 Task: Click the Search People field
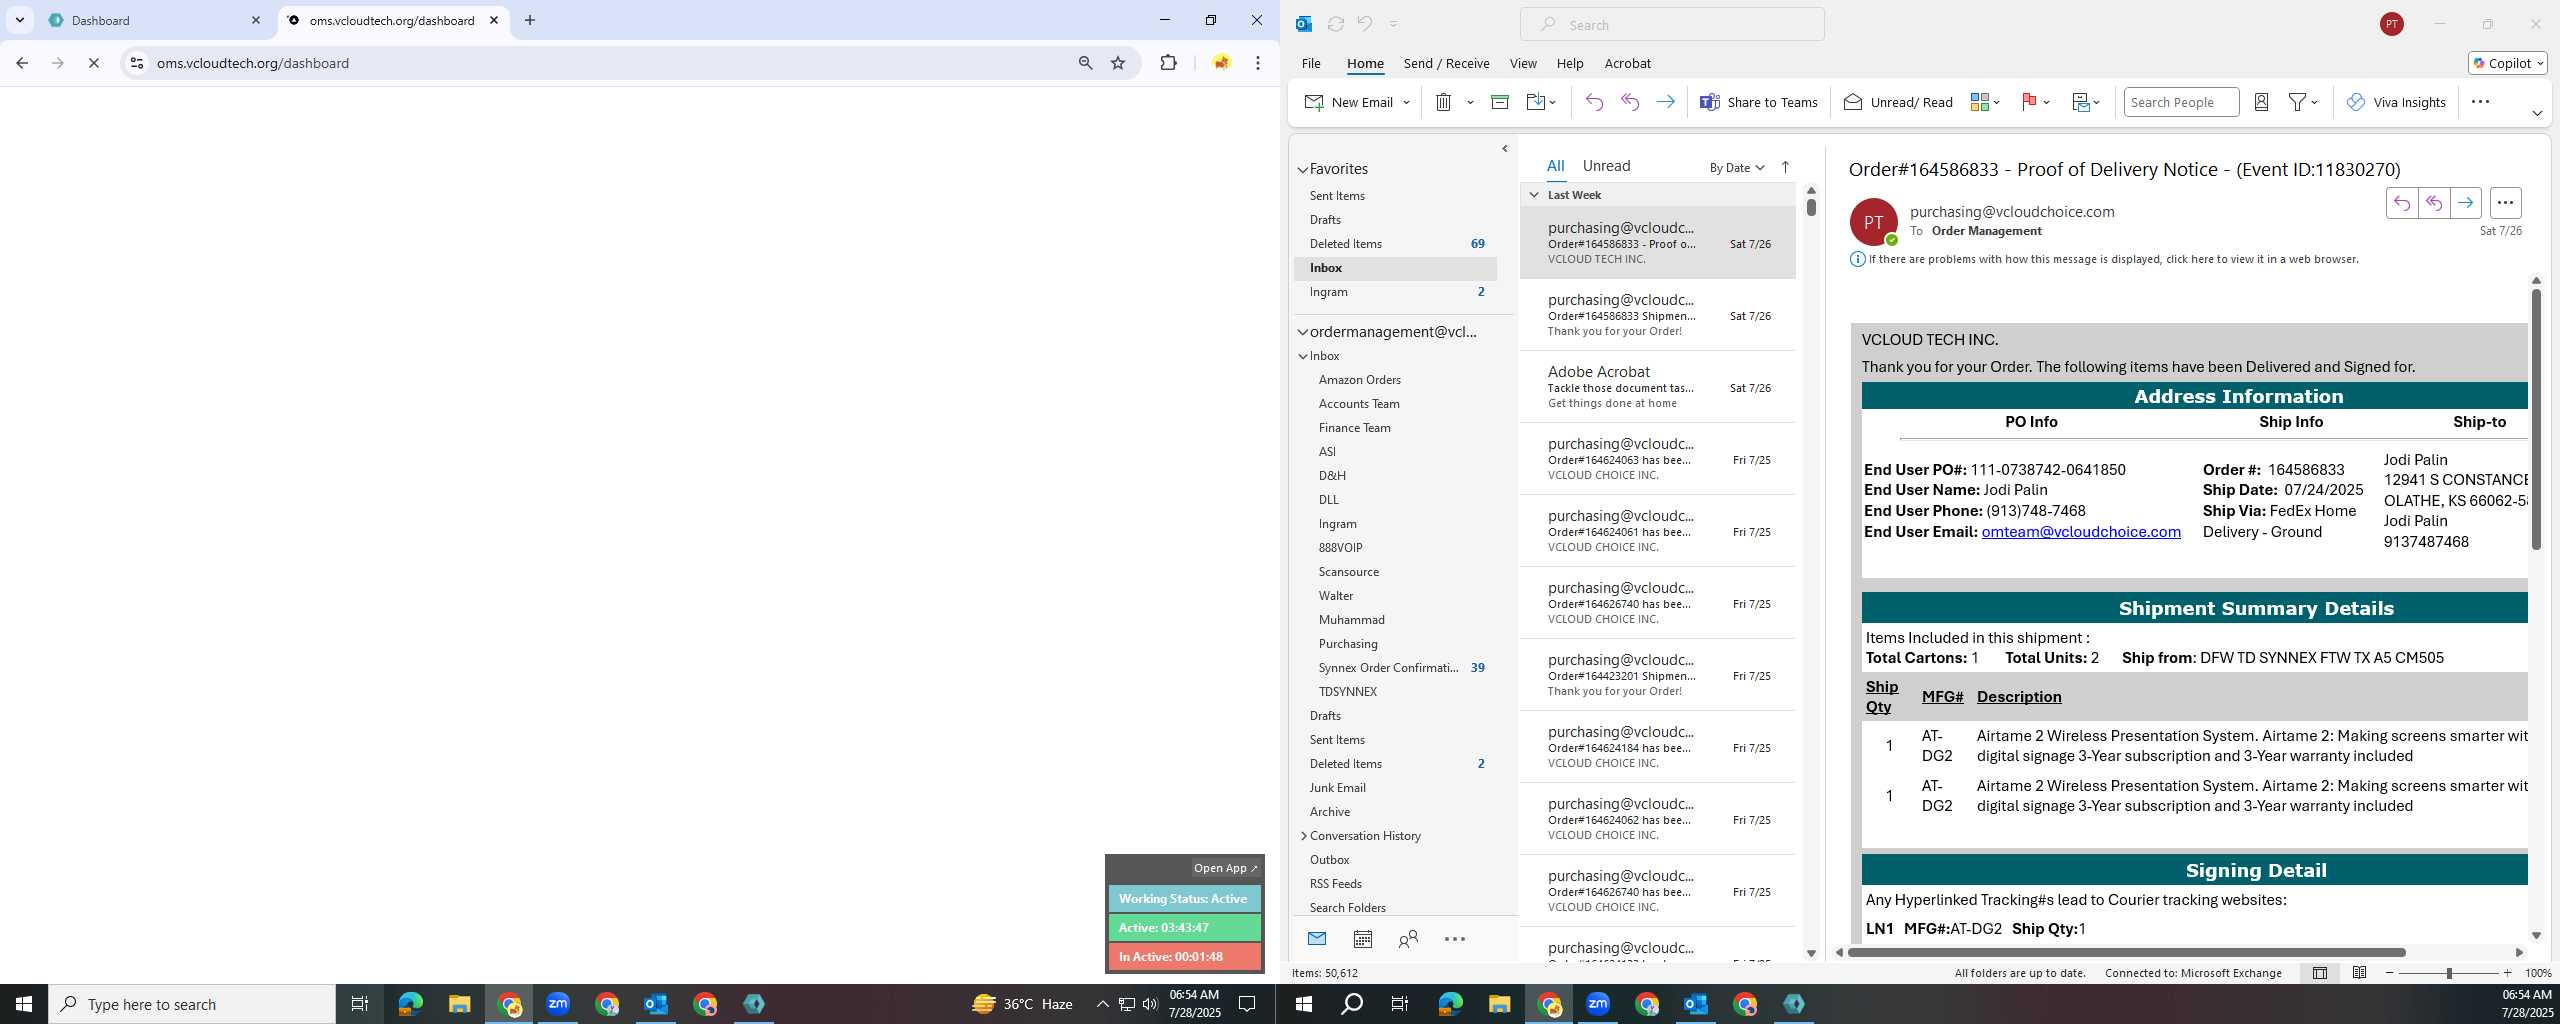(2180, 102)
